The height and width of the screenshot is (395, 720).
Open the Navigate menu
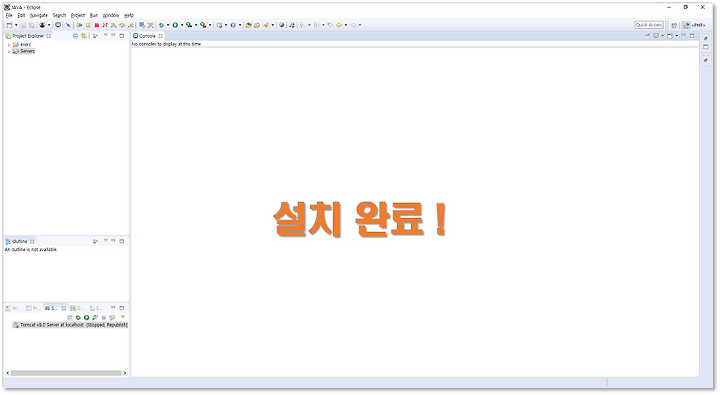tap(39, 15)
